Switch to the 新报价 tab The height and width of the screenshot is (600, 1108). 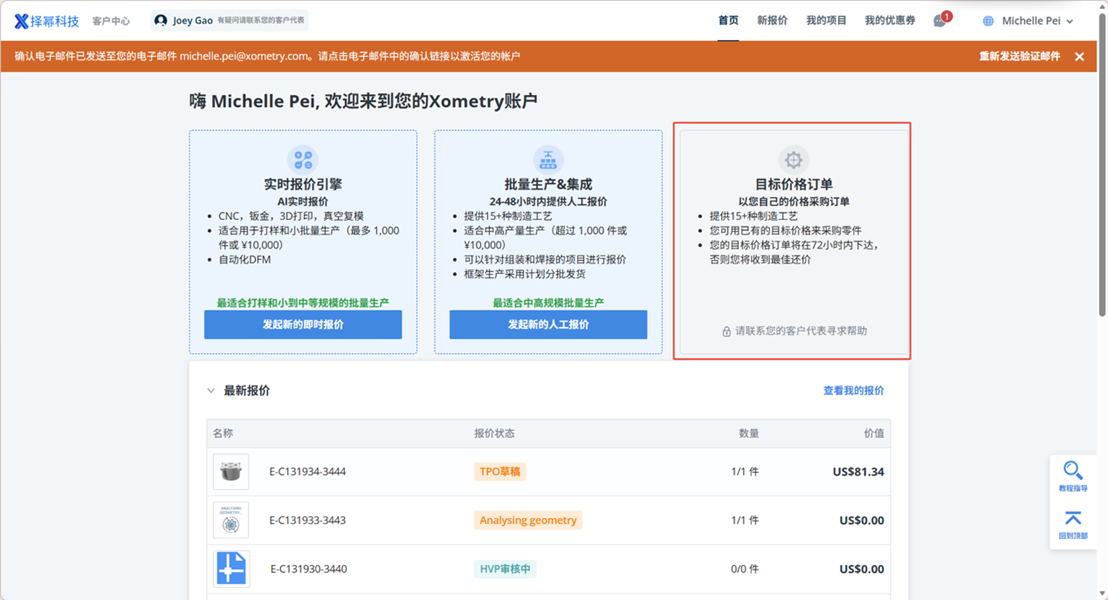click(x=772, y=21)
